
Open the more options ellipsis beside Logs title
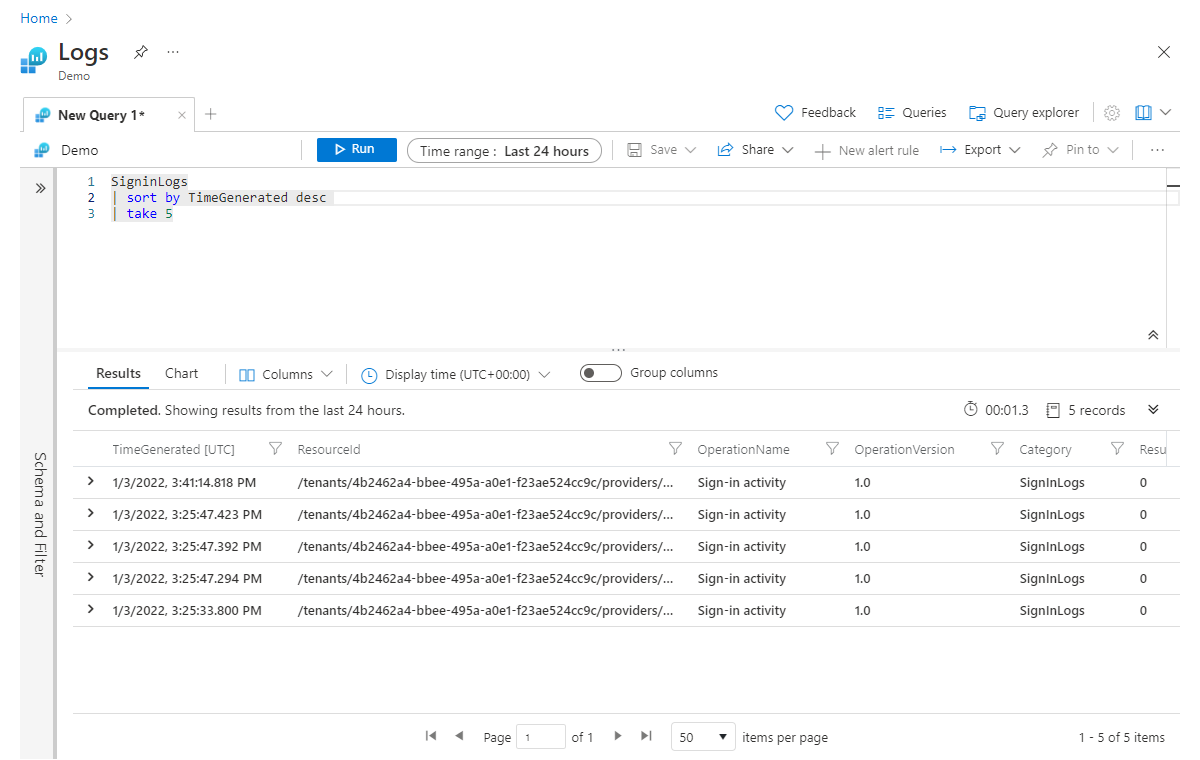(173, 52)
